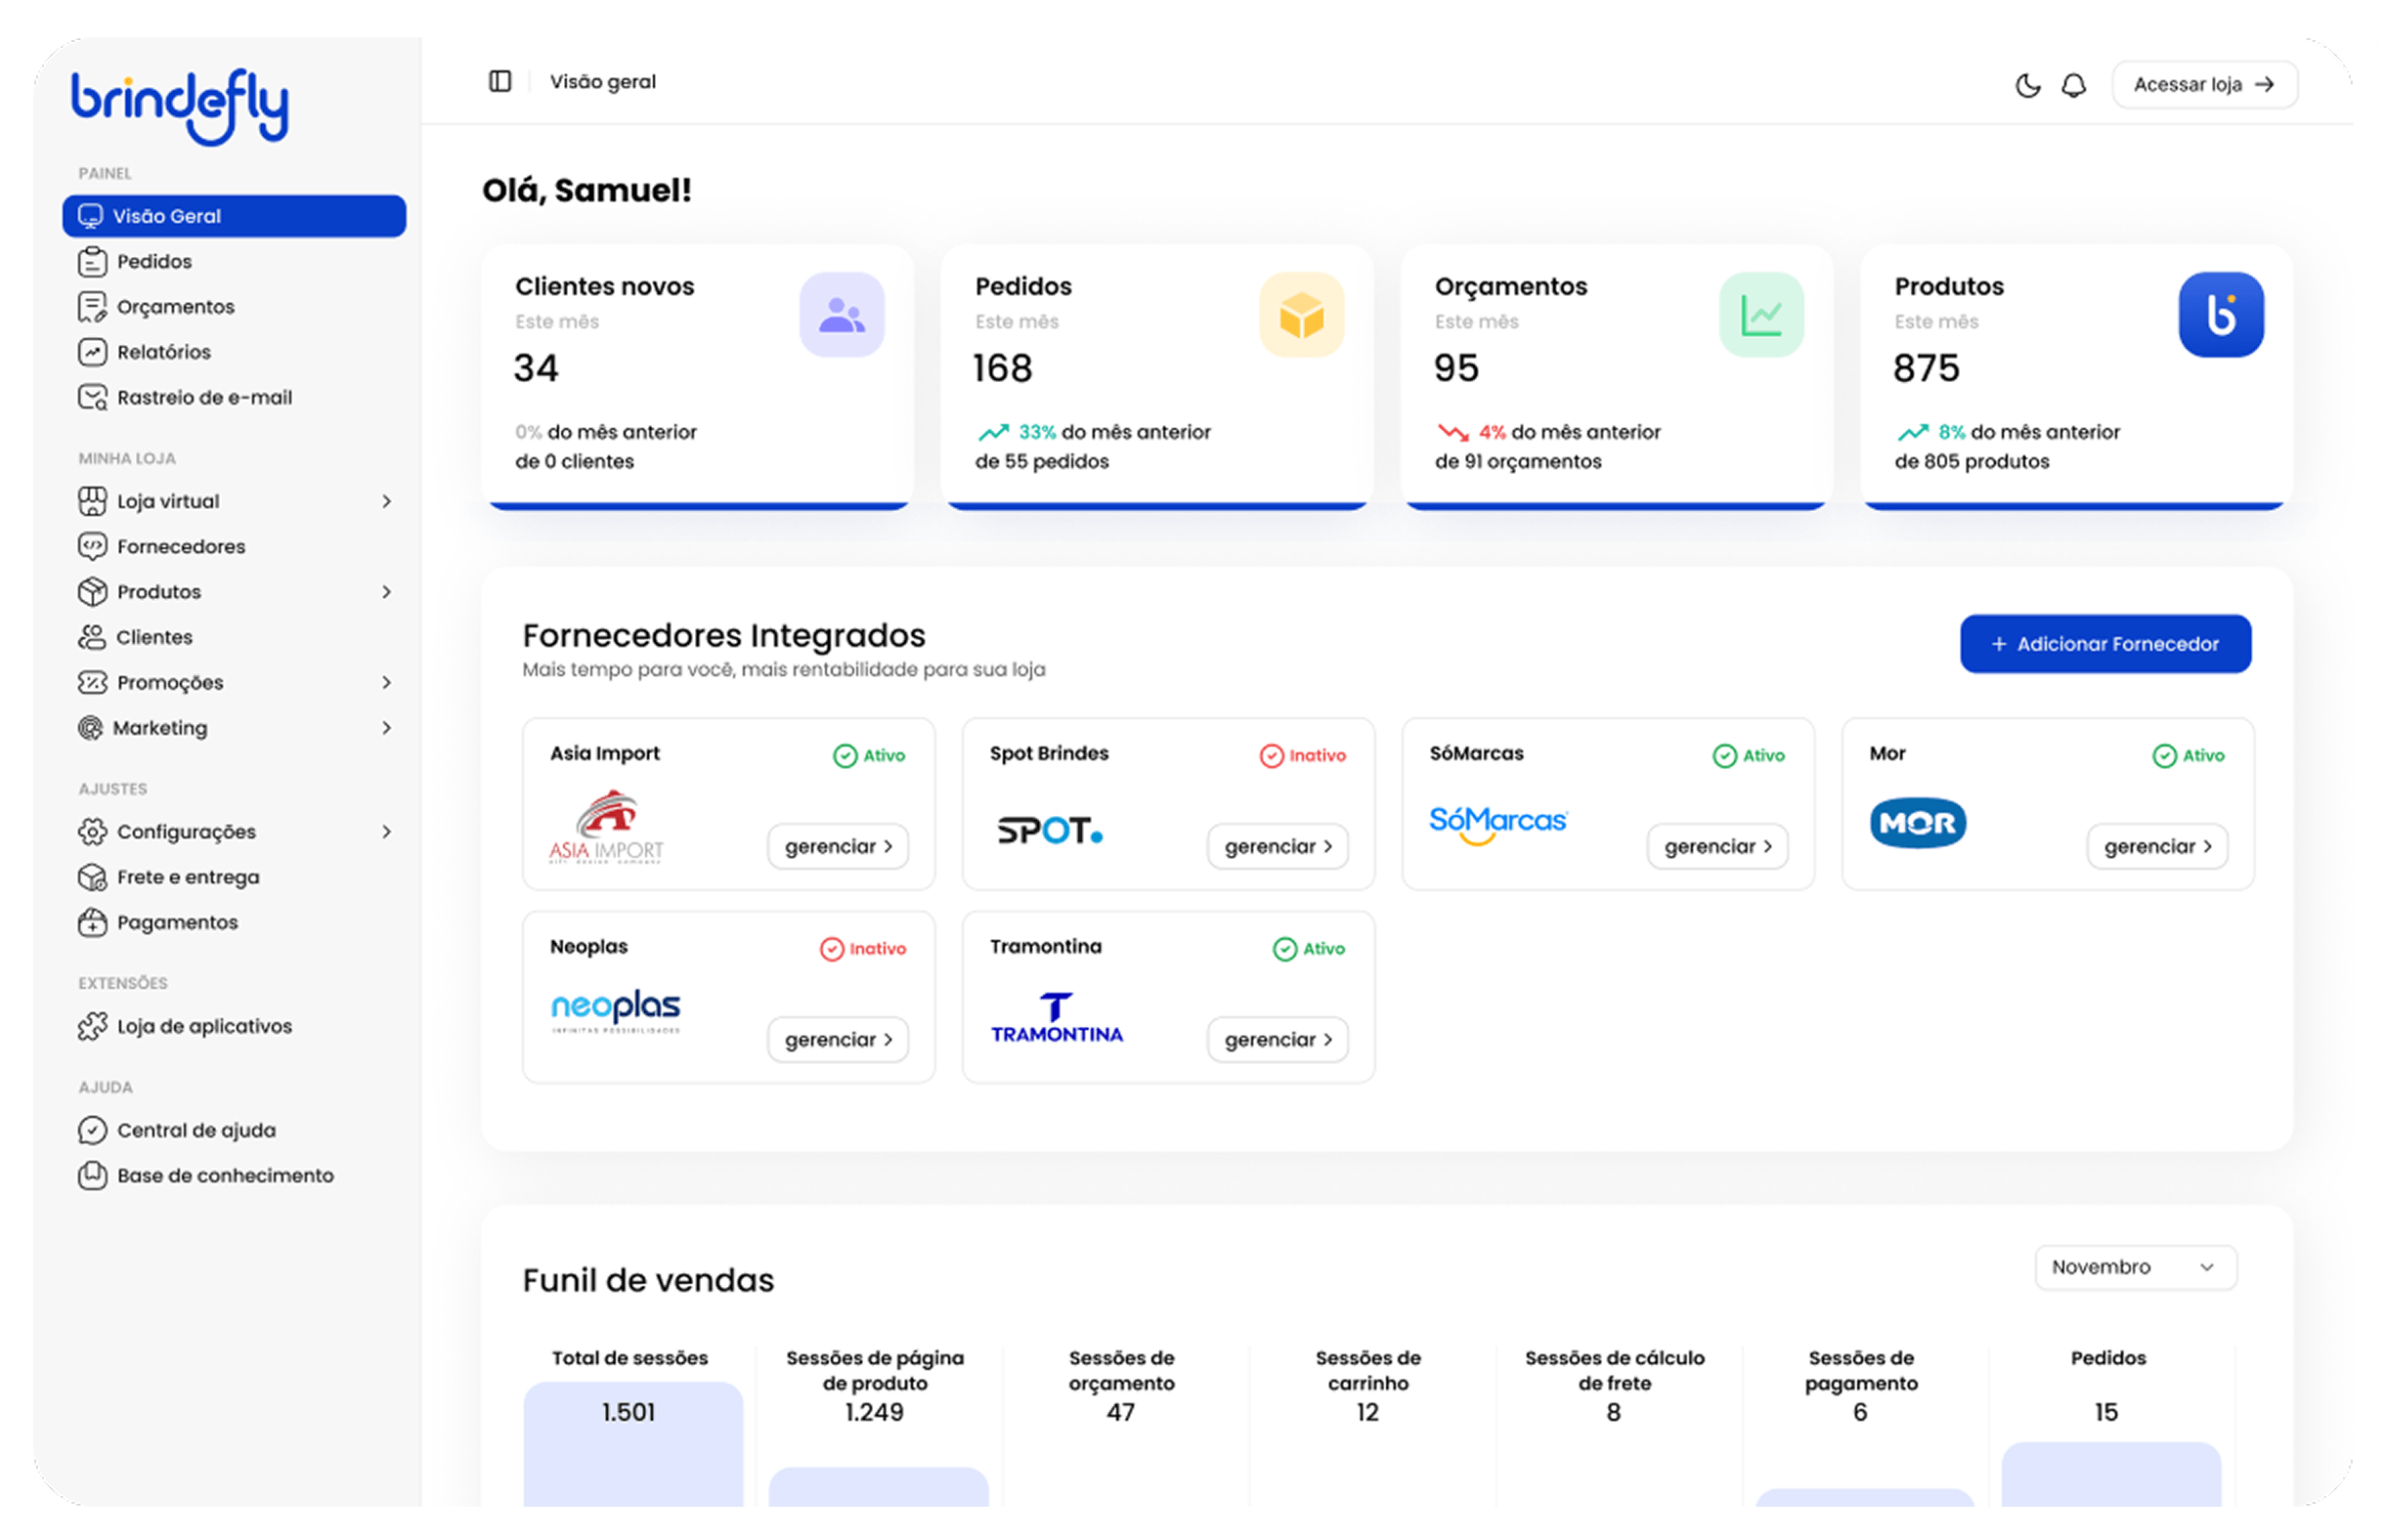
Task: Click Clientes novos users icon
Action: 842,315
